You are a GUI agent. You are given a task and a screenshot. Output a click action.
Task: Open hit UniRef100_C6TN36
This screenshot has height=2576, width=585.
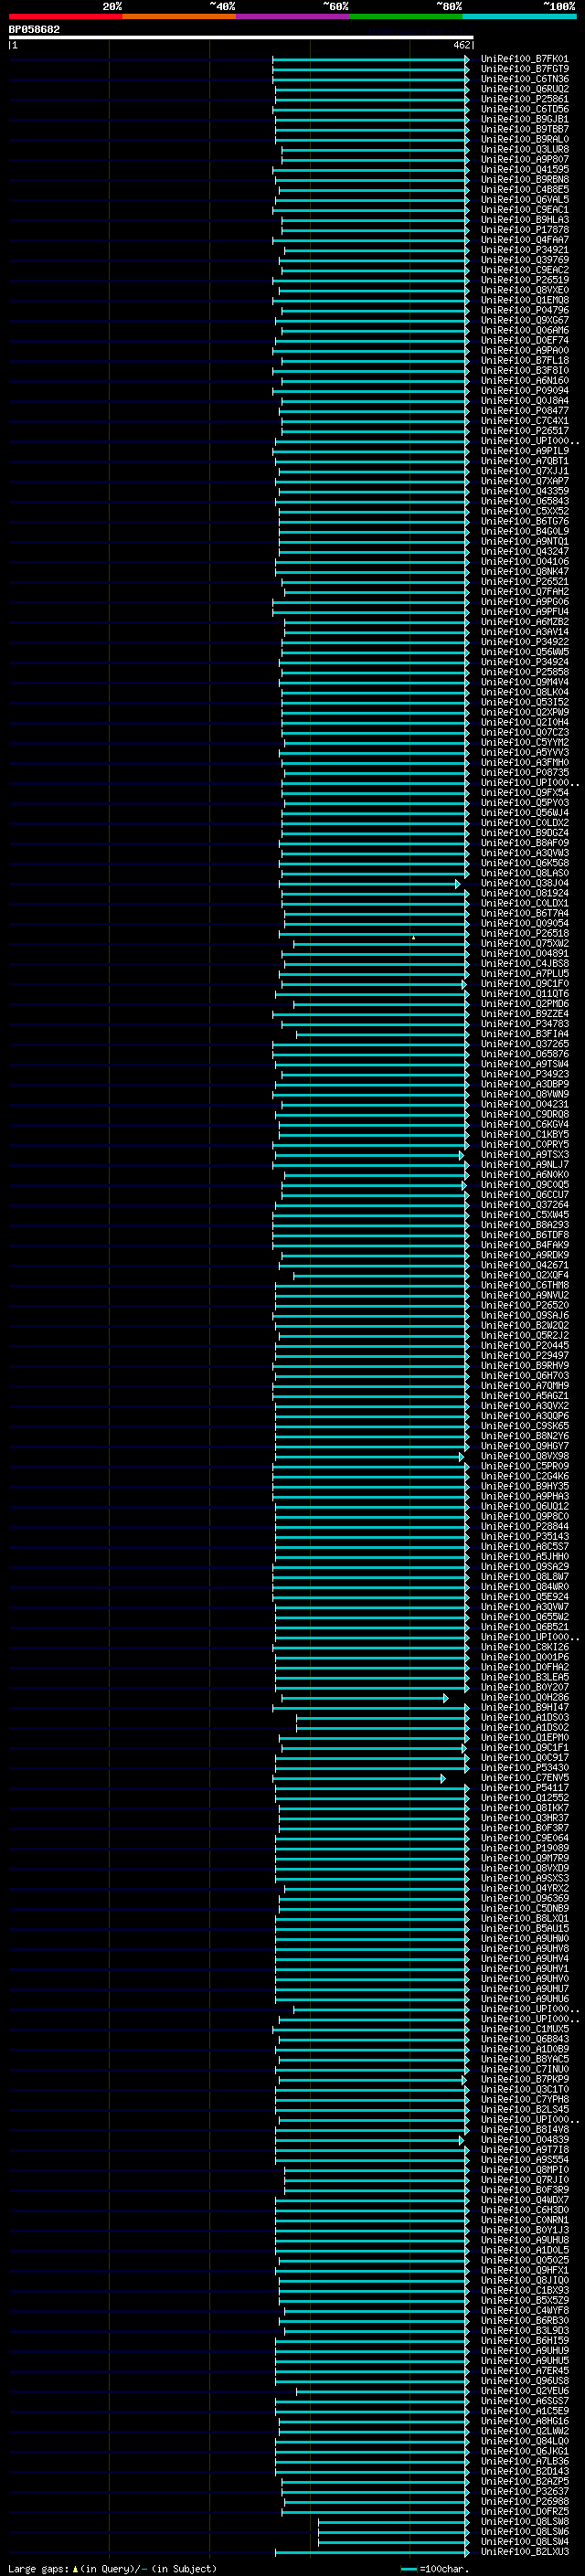[525, 79]
